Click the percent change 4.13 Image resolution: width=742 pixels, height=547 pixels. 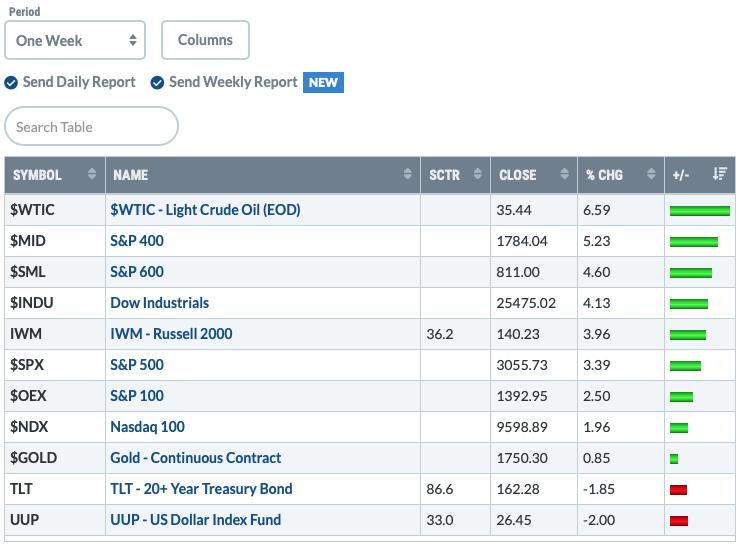coord(596,303)
